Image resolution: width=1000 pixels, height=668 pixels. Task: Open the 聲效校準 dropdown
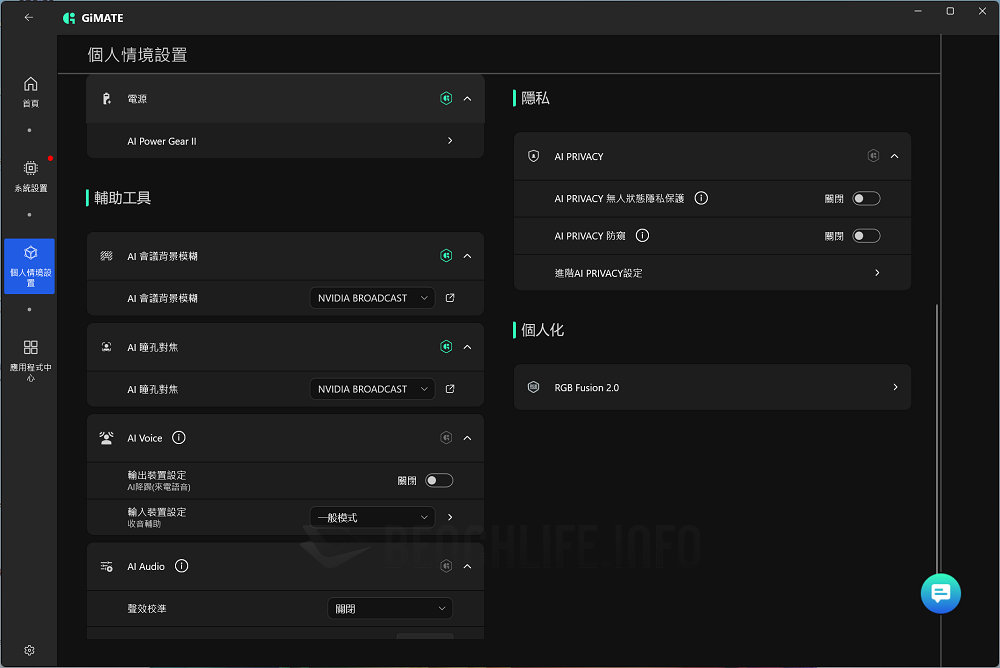tap(390, 608)
